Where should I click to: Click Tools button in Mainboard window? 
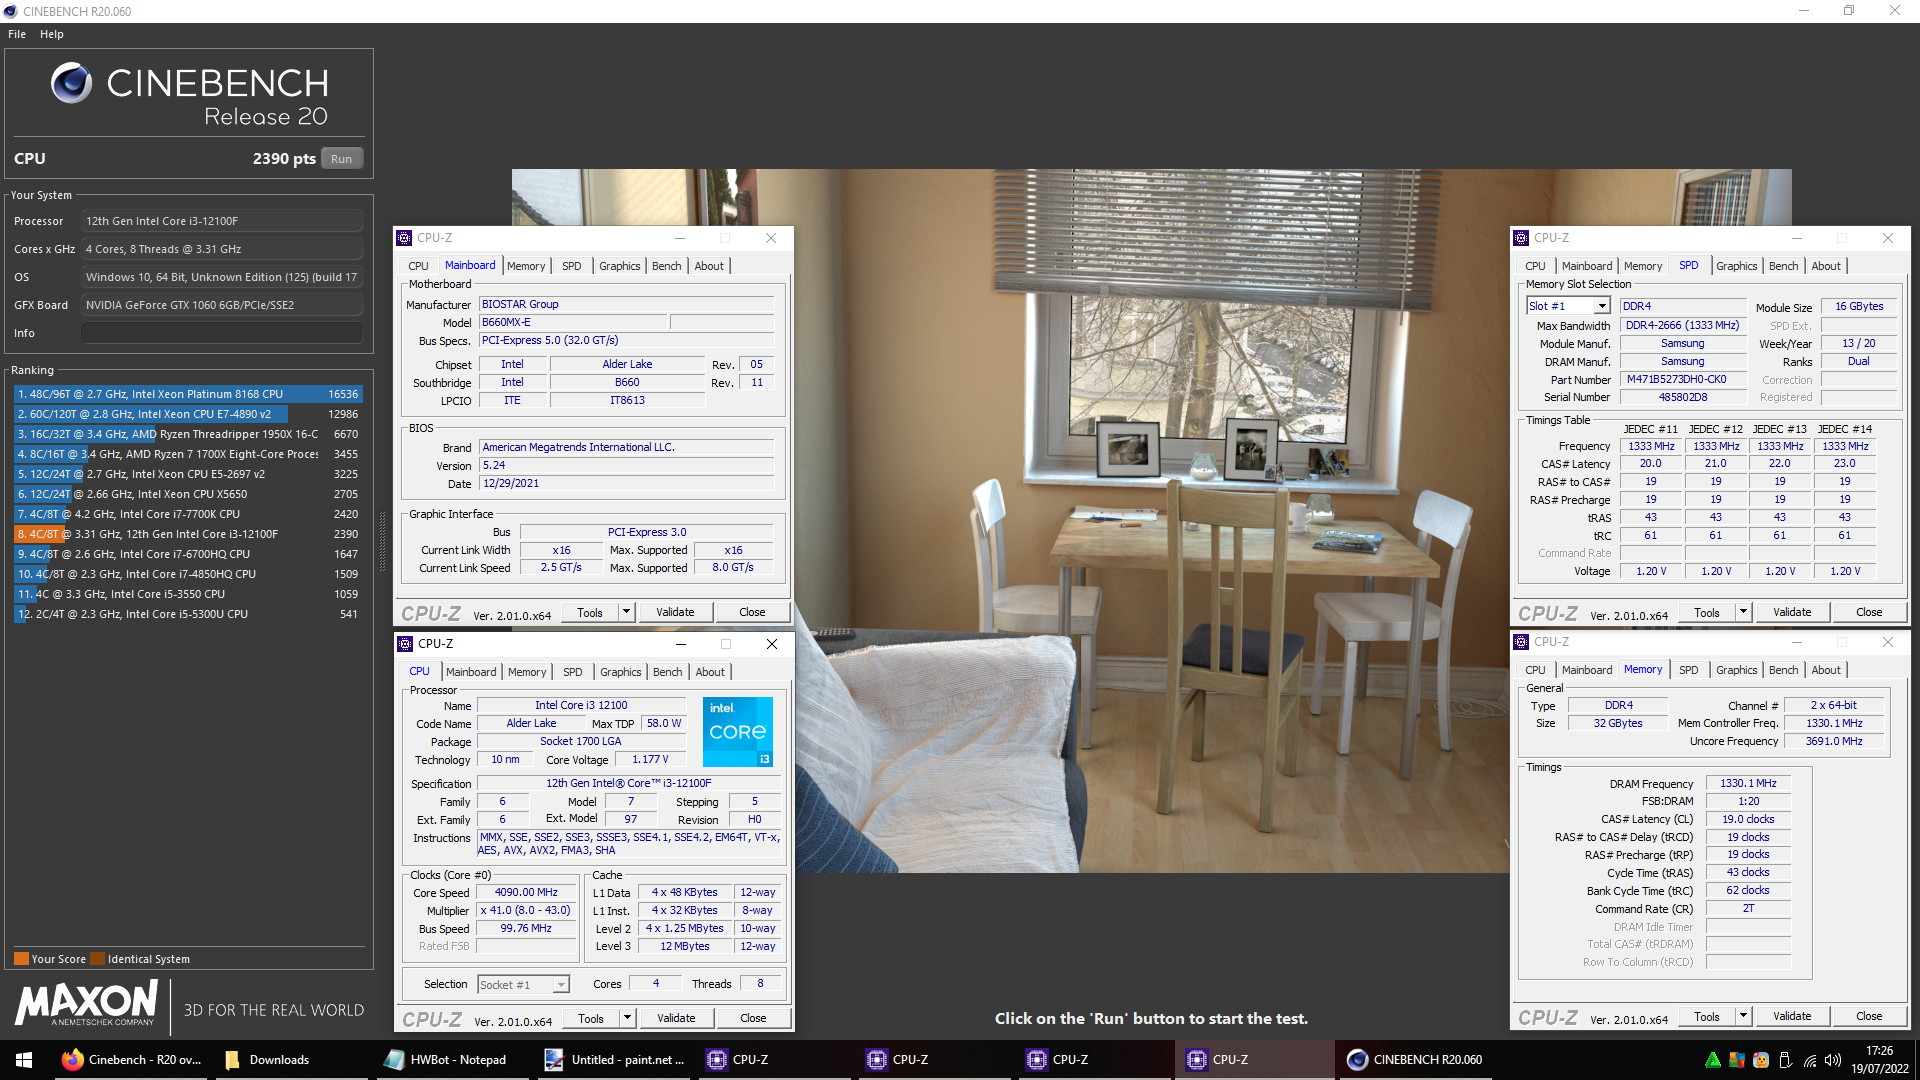(590, 612)
